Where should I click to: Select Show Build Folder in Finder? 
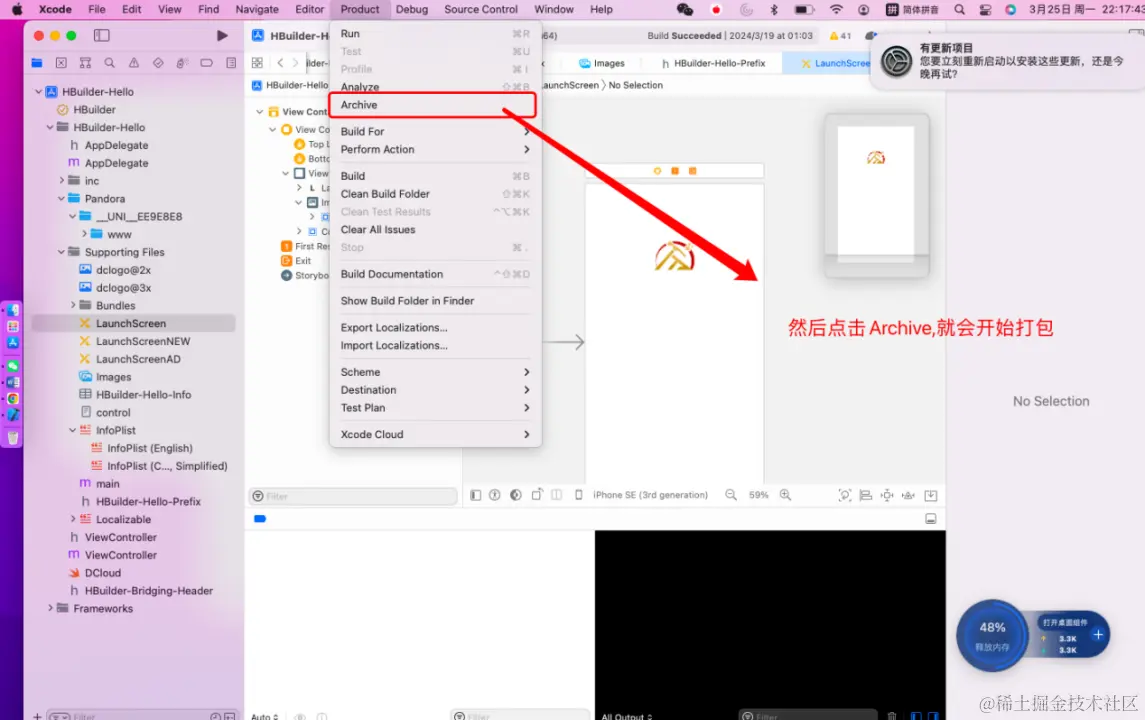click(434, 301)
